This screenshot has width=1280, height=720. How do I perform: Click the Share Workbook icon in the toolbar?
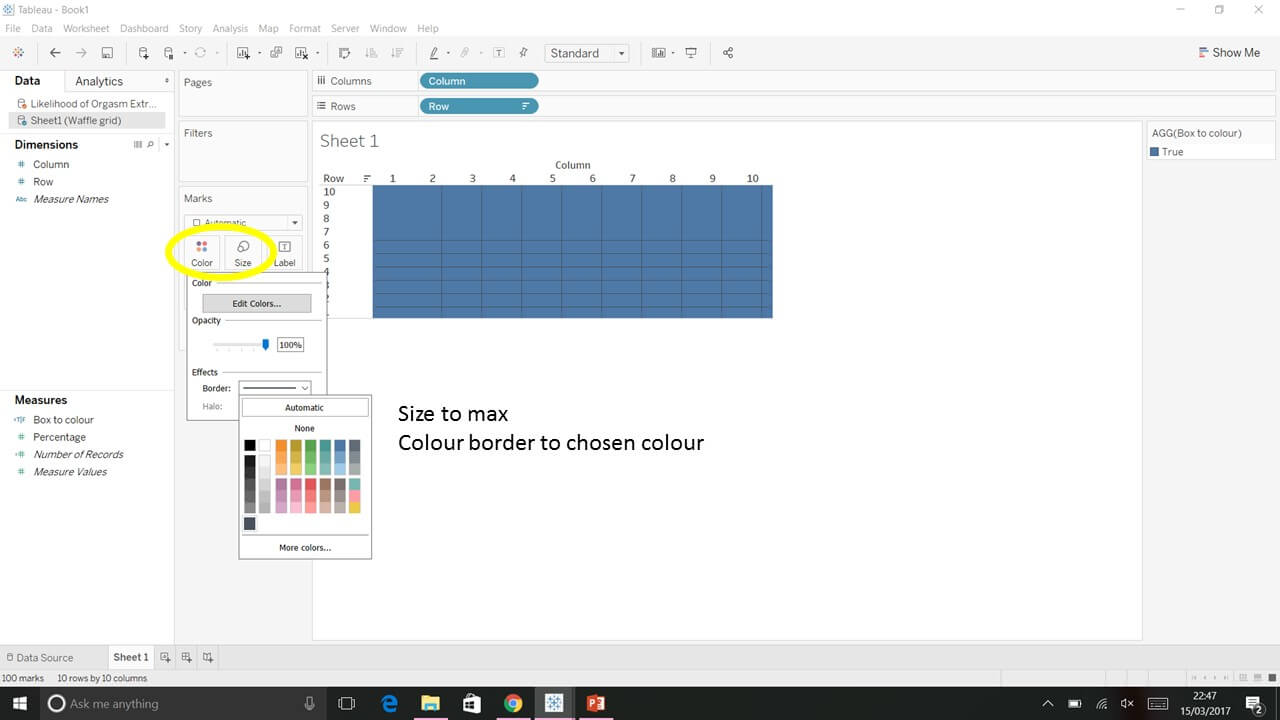pyautogui.click(x=728, y=52)
